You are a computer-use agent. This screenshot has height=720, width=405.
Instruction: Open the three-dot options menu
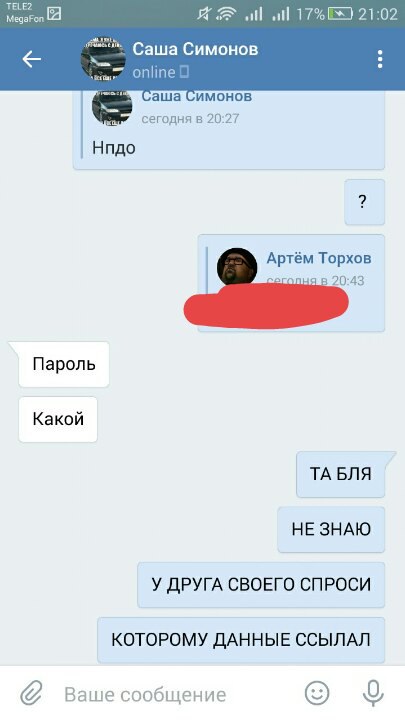[x=380, y=59]
